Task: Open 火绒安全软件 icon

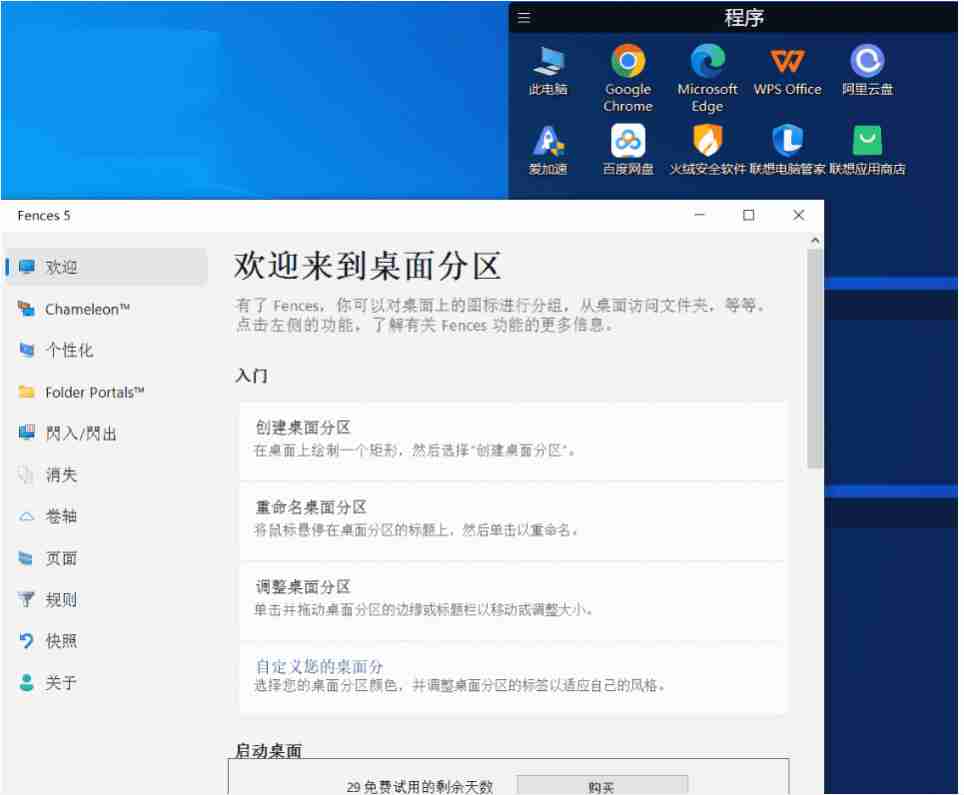Action: 707,149
